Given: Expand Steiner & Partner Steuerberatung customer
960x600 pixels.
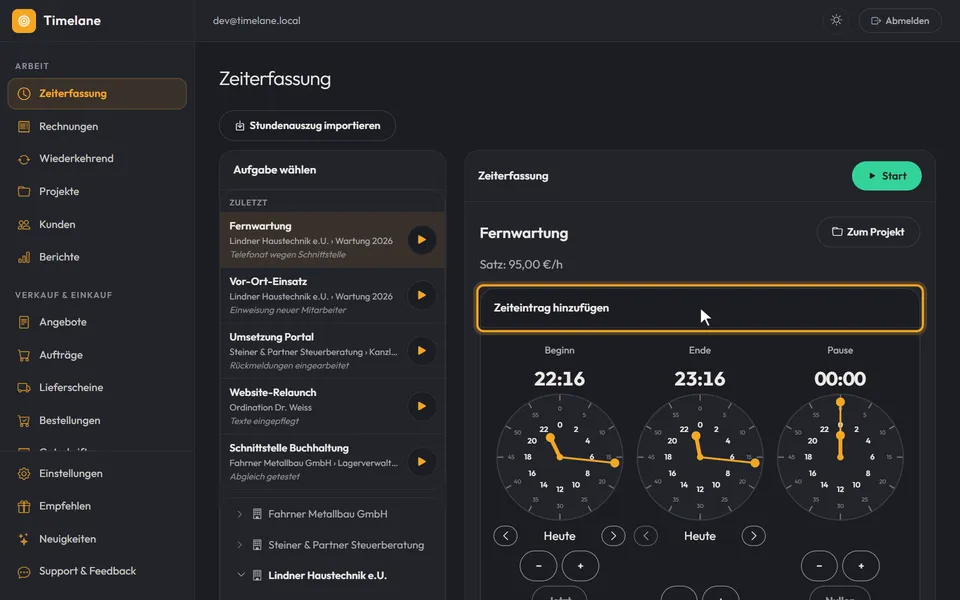Looking at the screenshot, I should pos(239,545).
